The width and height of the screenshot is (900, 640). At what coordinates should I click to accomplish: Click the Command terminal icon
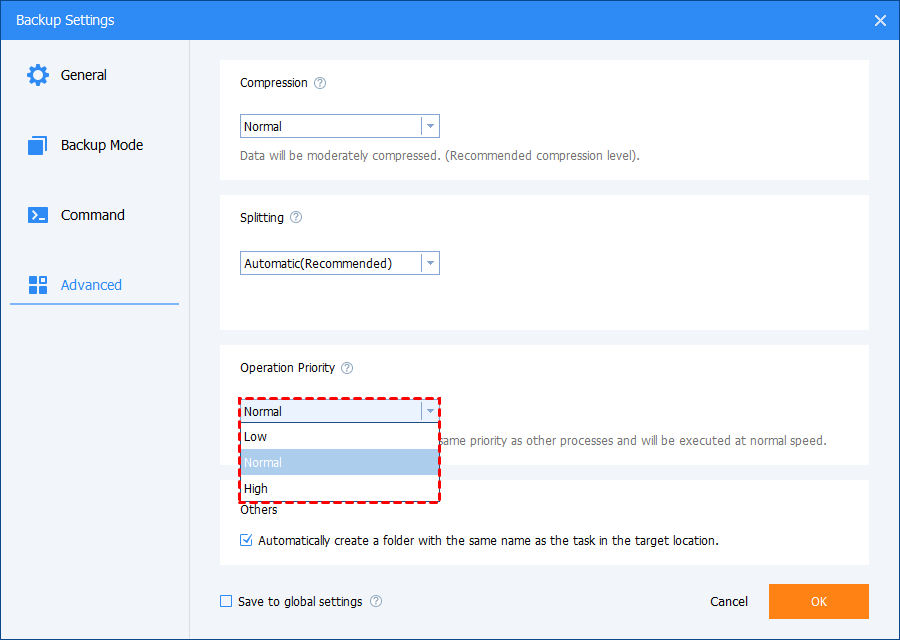click(x=38, y=215)
